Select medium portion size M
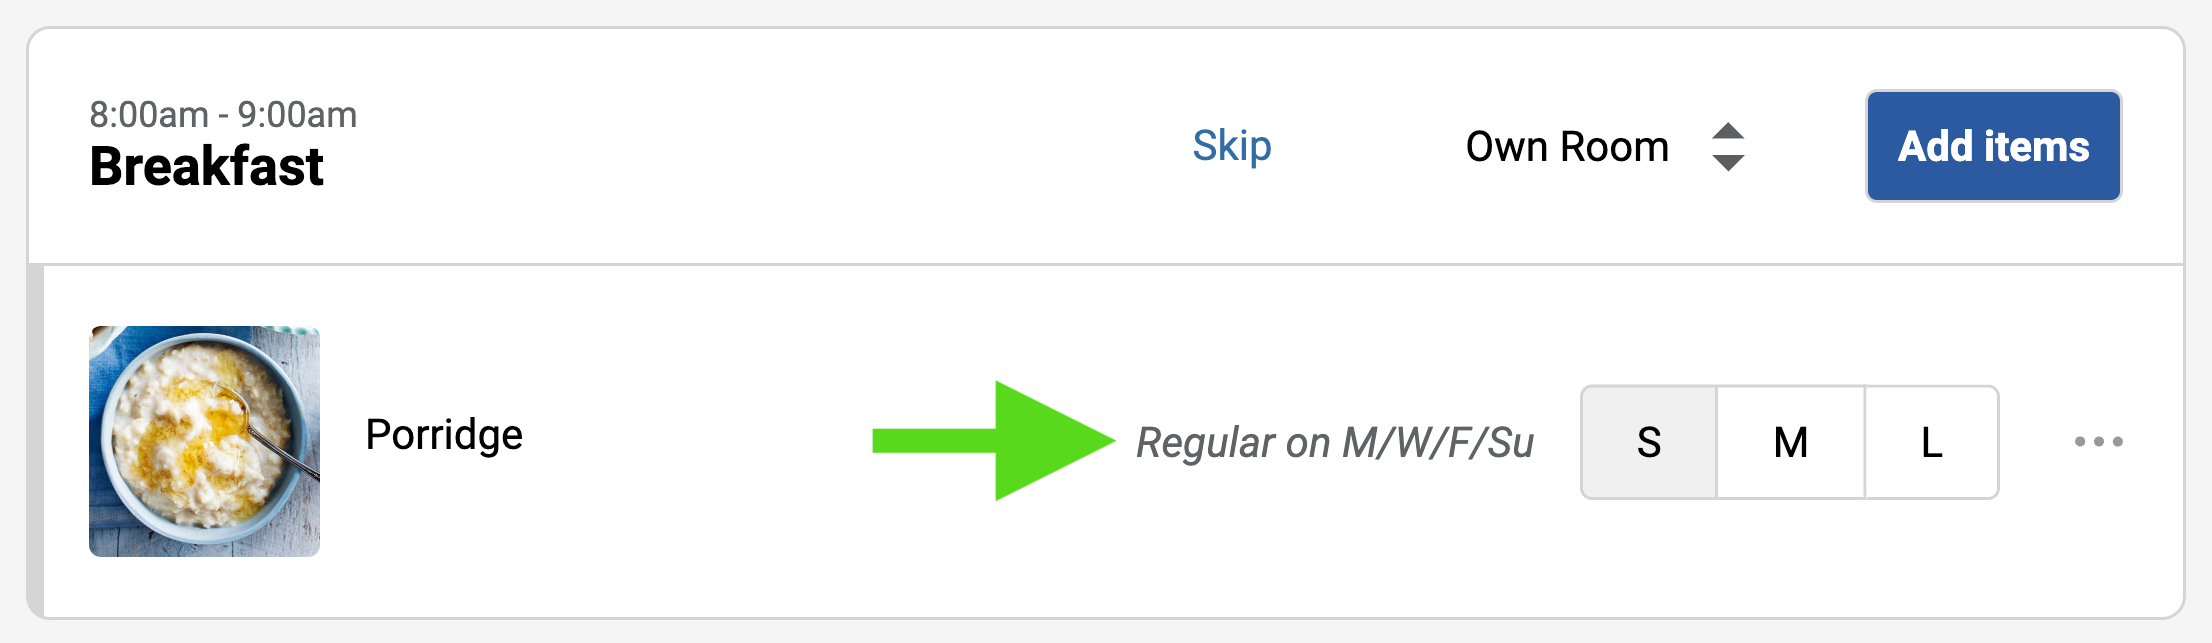Screen dimensions: 2212x643 pyautogui.click(x=1790, y=442)
